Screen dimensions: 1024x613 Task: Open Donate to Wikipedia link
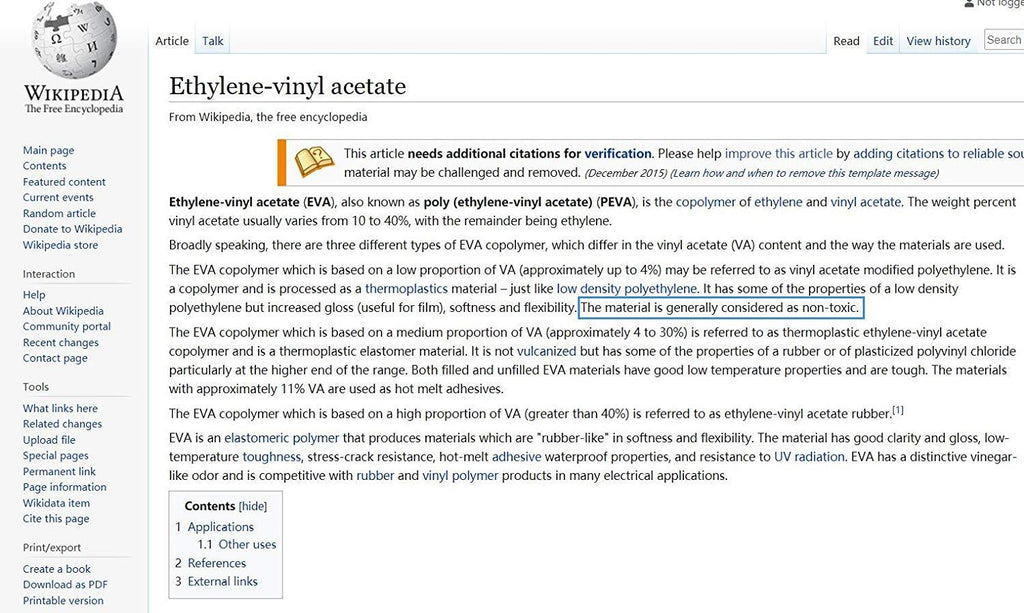click(72, 229)
